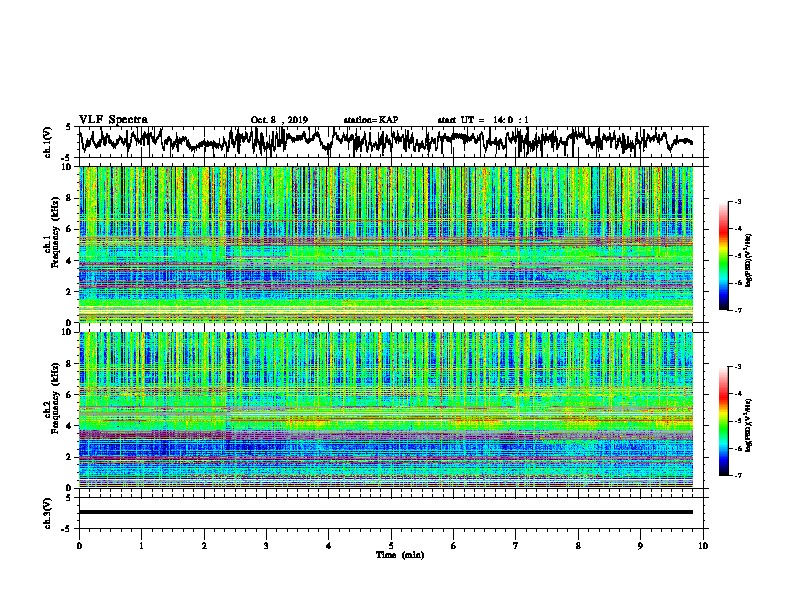This screenshot has width=792, height=612.
Task: Click the "3" tick on the time axis
Action: click(266, 546)
